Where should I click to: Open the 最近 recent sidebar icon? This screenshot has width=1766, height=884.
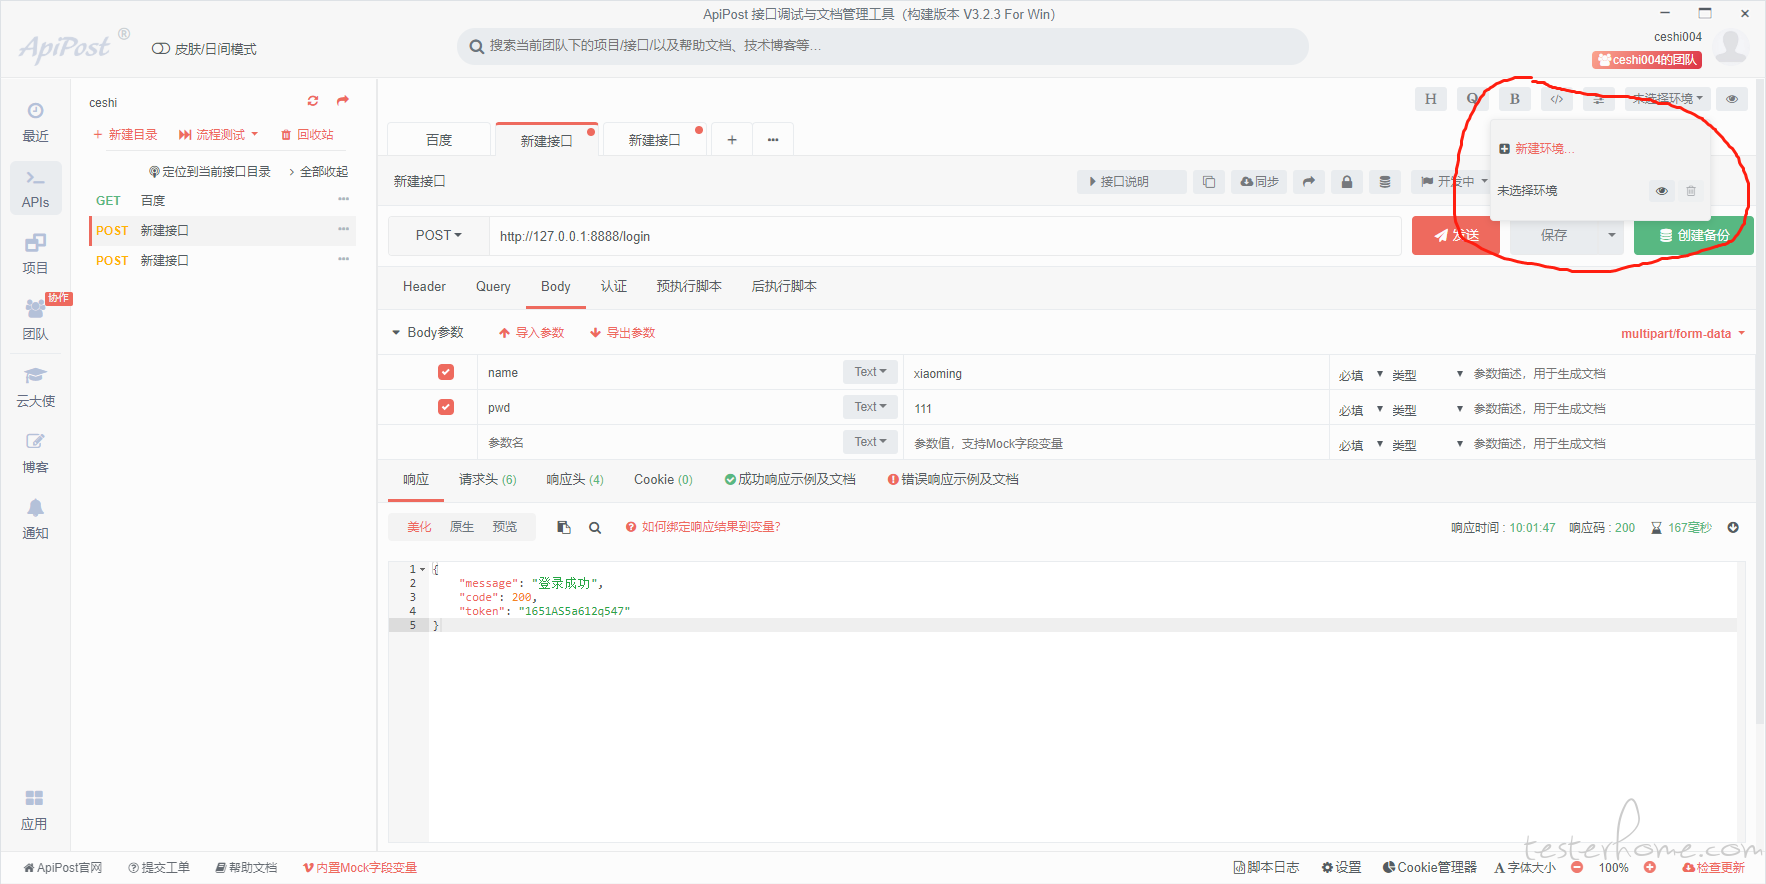35,122
